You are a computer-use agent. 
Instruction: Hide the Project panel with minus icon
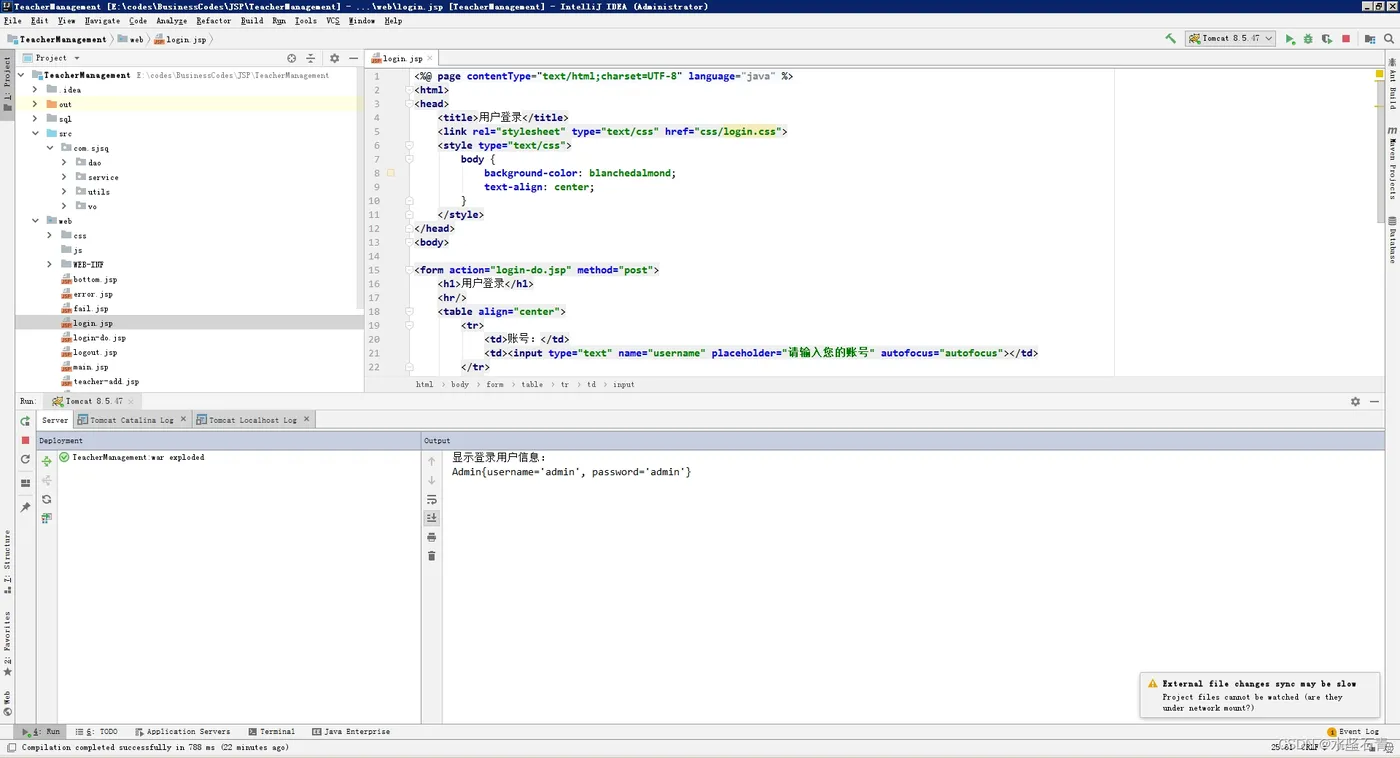[x=353, y=58]
